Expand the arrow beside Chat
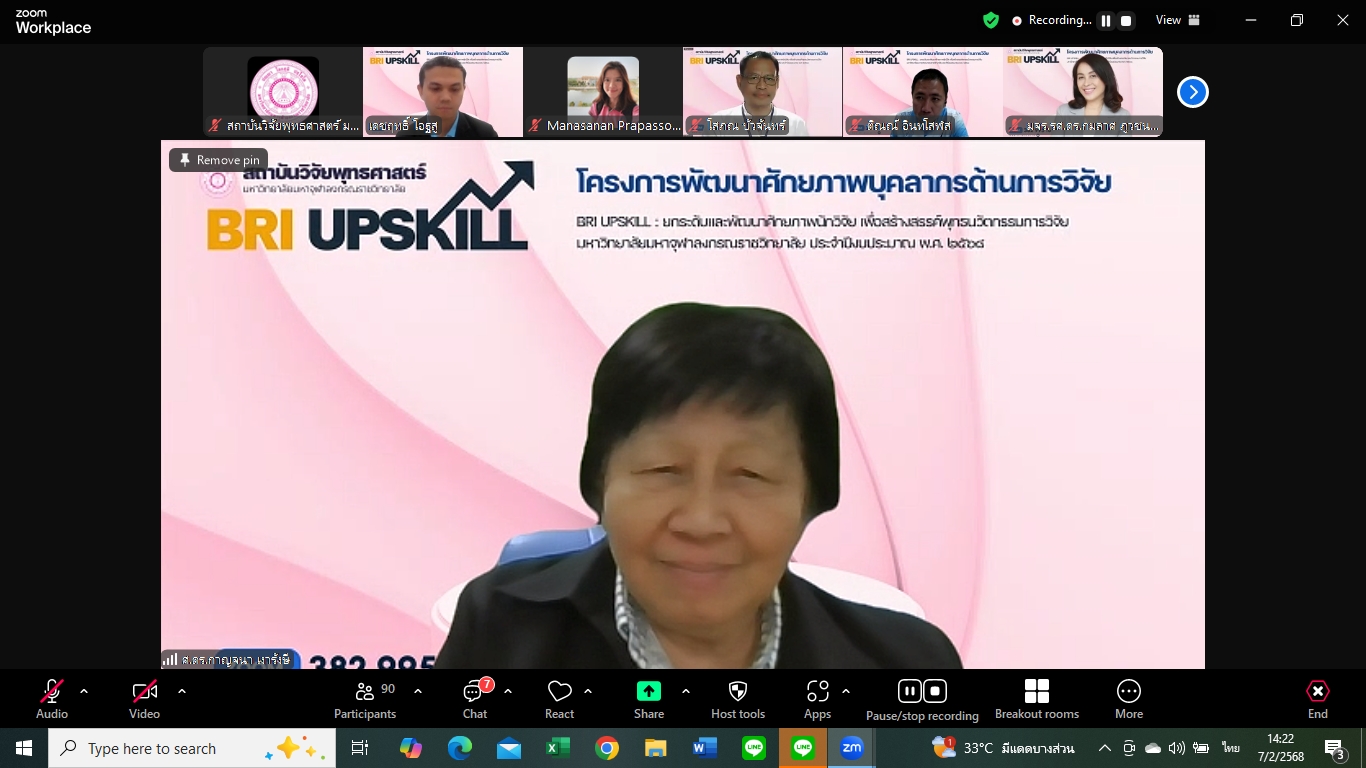The height and width of the screenshot is (768, 1366). tap(508, 691)
